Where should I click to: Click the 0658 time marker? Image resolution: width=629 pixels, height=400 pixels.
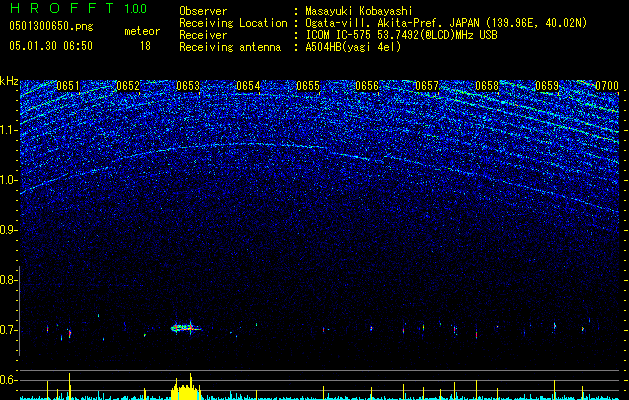(x=487, y=86)
